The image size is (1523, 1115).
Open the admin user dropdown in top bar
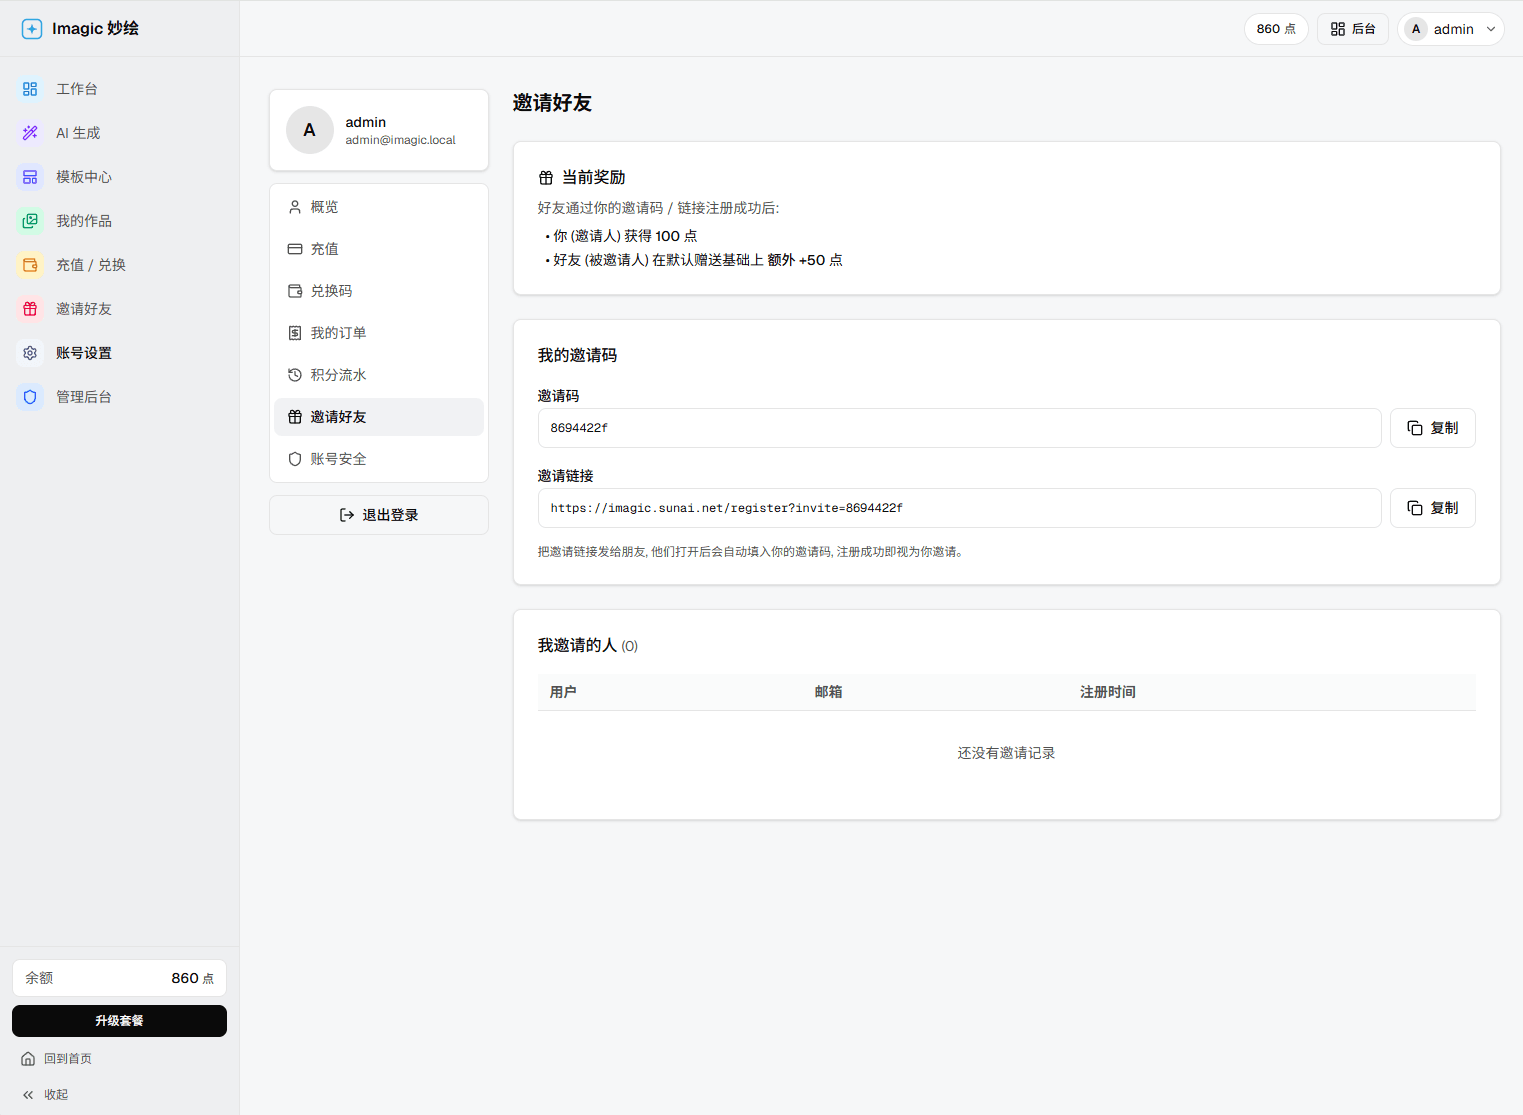pyautogui.click(x=1451, y=29)
